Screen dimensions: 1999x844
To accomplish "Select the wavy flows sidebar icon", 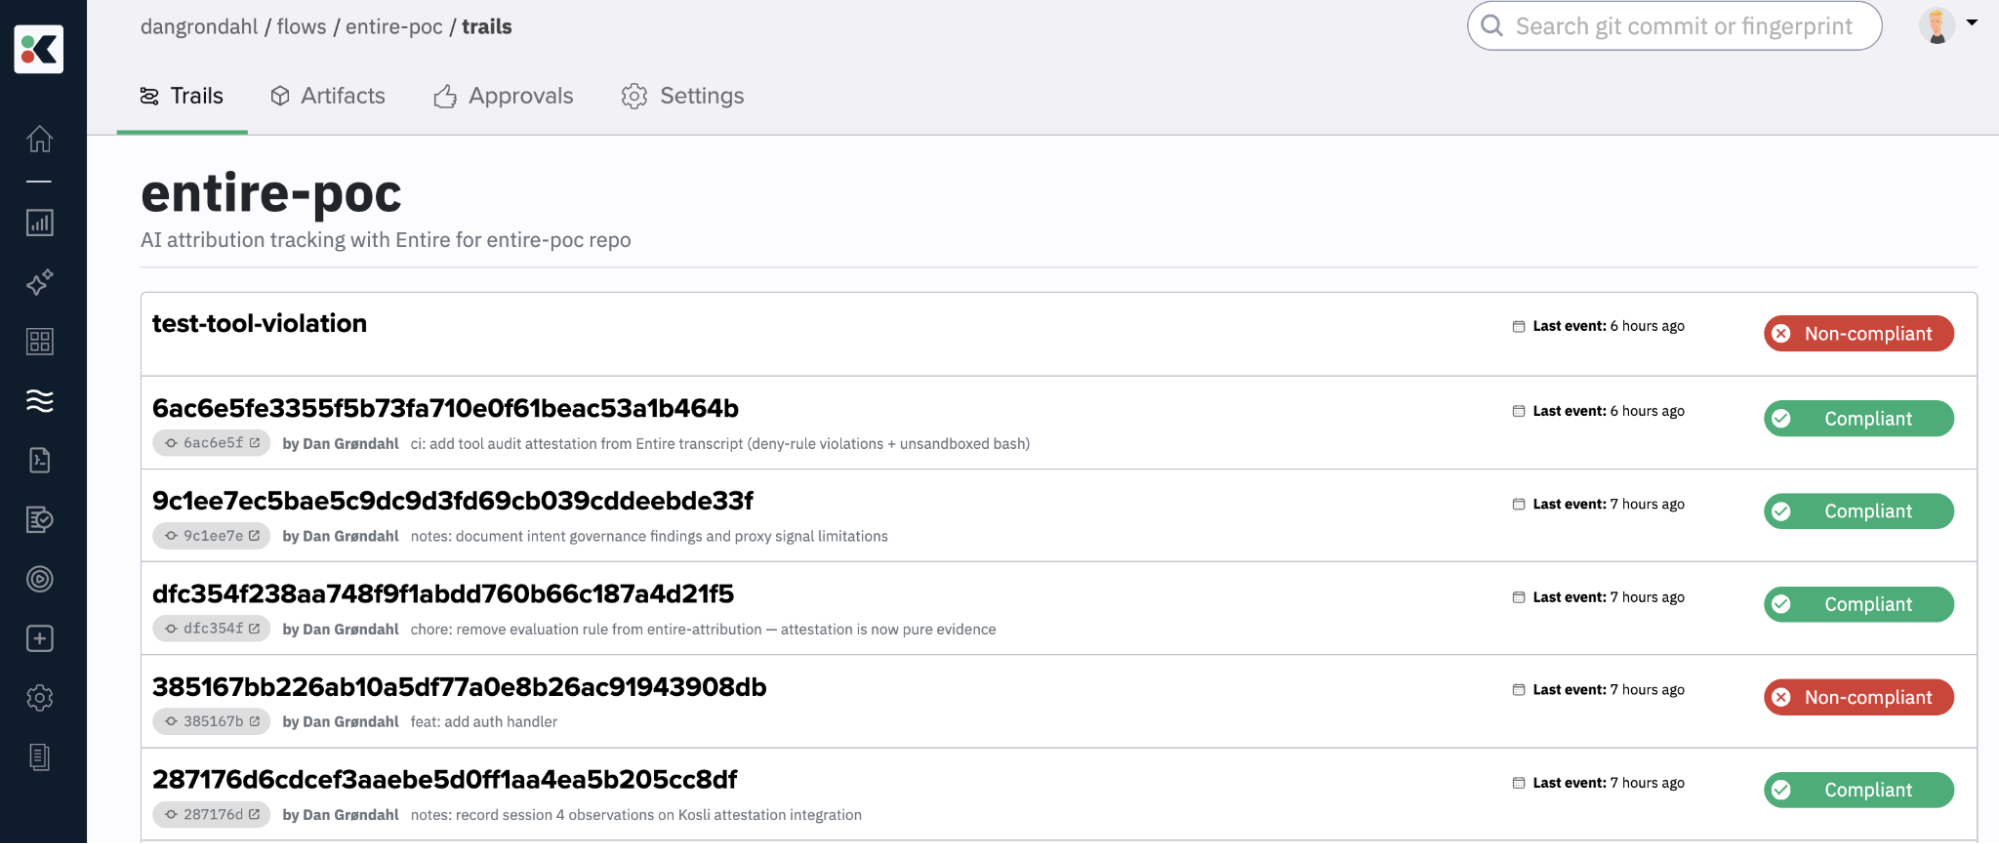I will click(39, 401).
